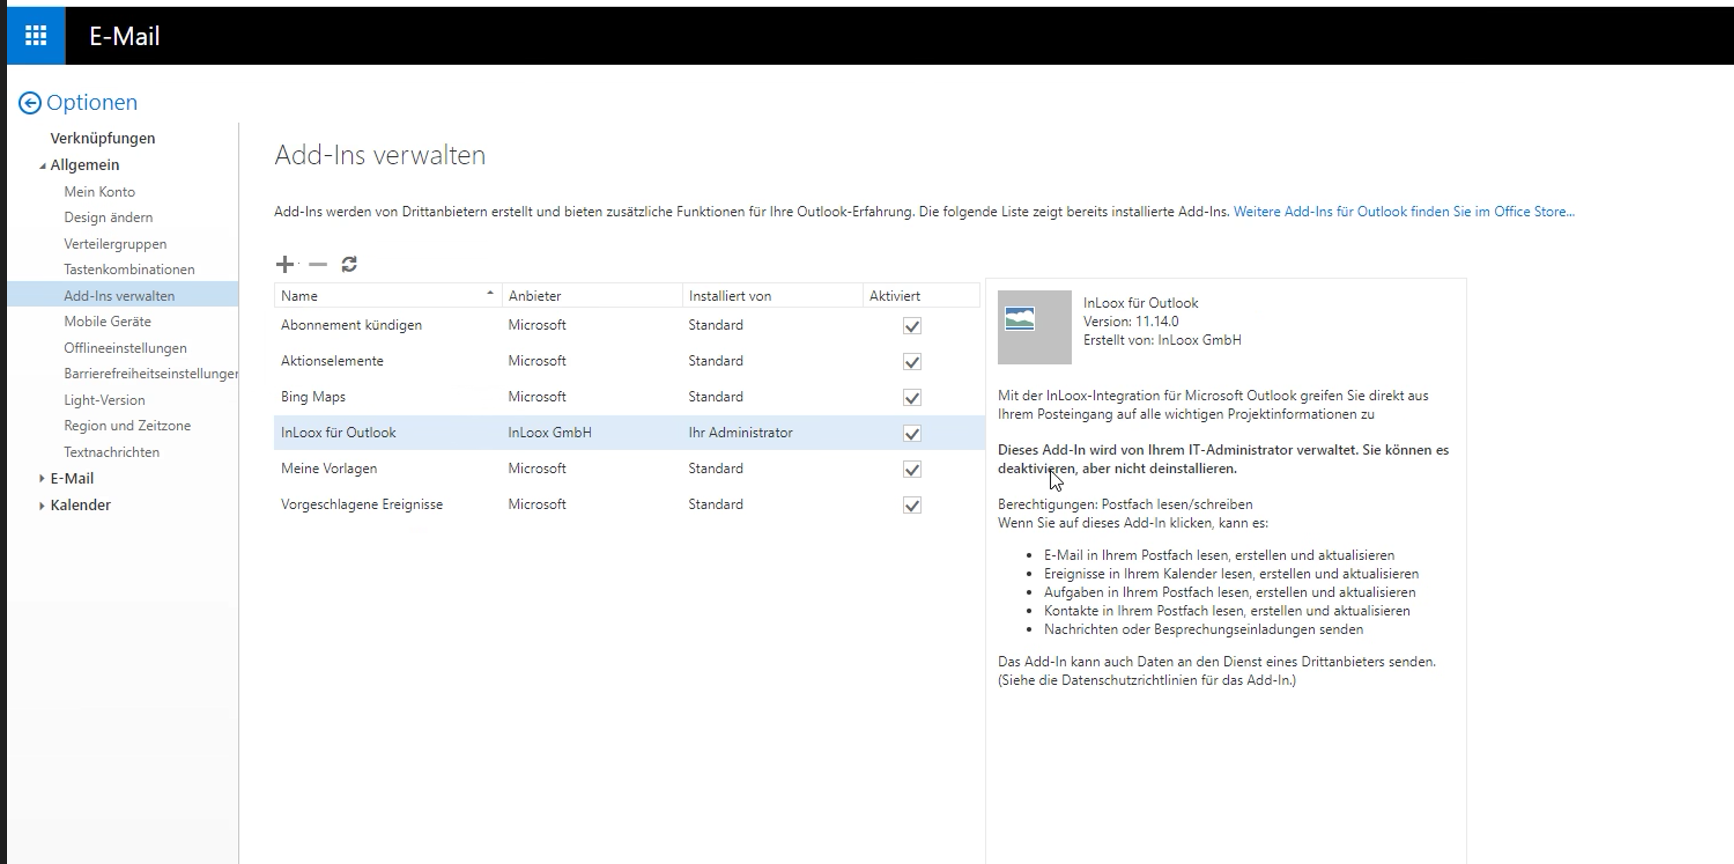Select Light-Version option
Viewport: 1734px width, 864px height.
[104, 400]
